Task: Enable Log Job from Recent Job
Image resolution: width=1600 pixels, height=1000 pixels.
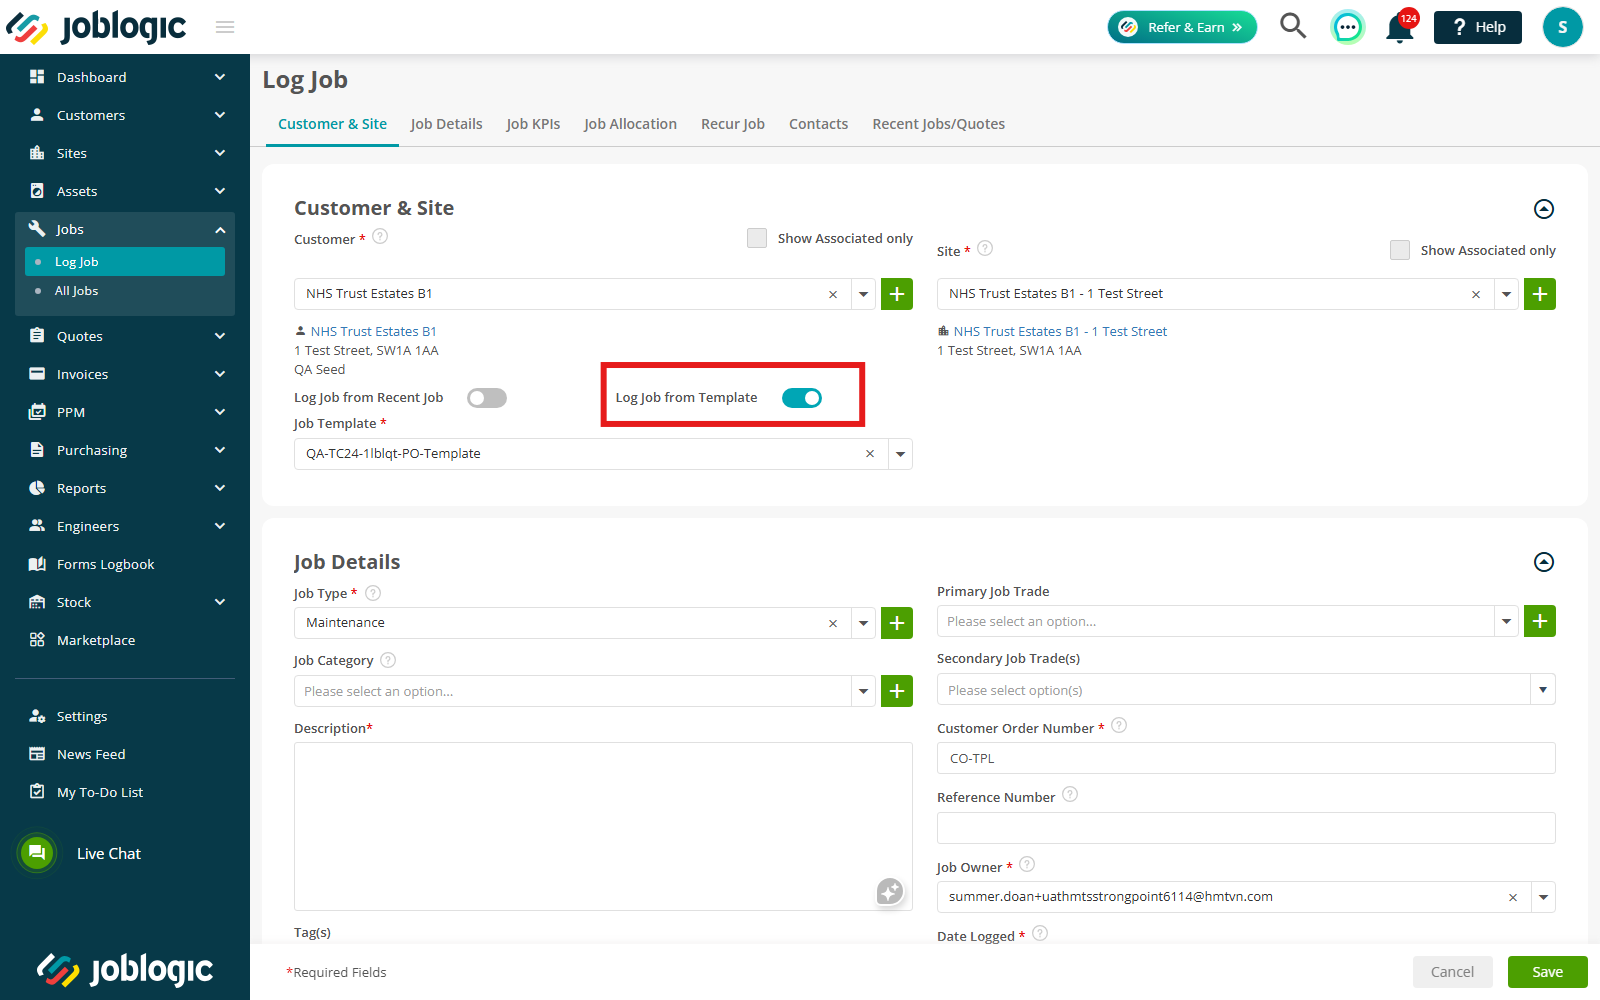Action: coord(487,398)
